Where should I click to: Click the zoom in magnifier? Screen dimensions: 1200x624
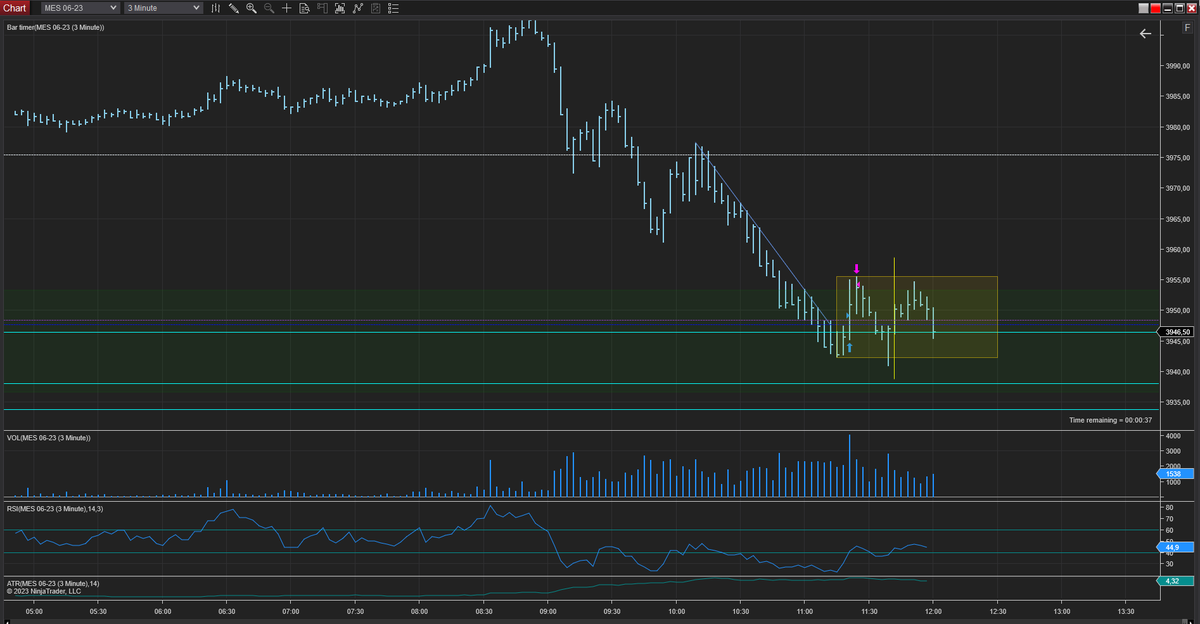(x=251, y=8)
